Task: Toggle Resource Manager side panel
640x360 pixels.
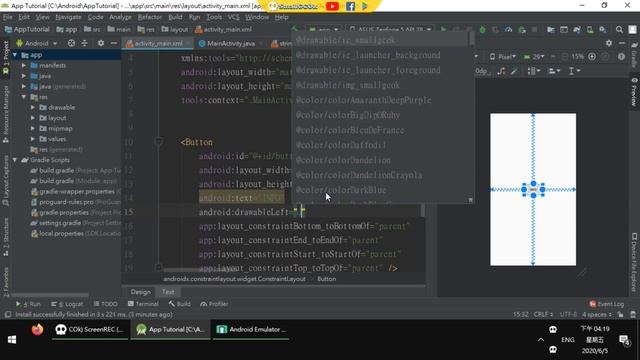Action: (x=6, y=114)
